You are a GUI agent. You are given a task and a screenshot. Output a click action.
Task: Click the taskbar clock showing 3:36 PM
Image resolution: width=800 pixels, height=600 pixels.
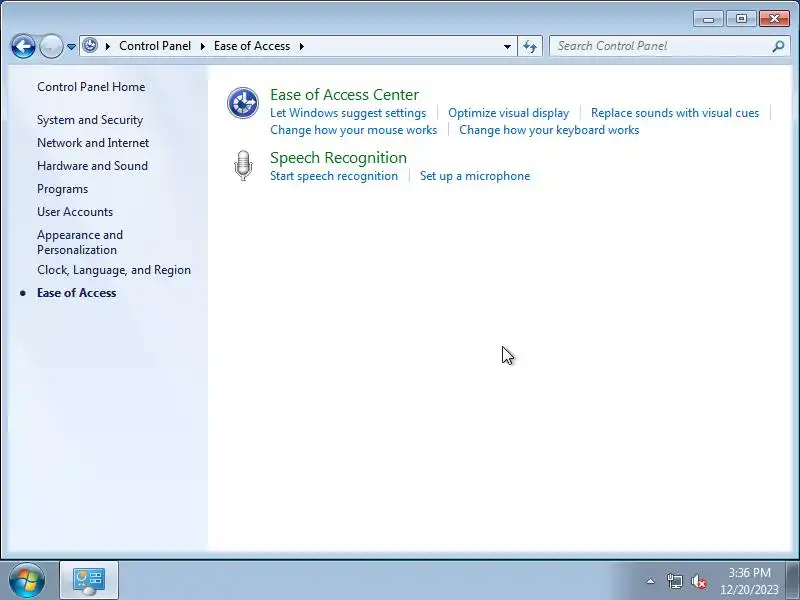point(749,581)
